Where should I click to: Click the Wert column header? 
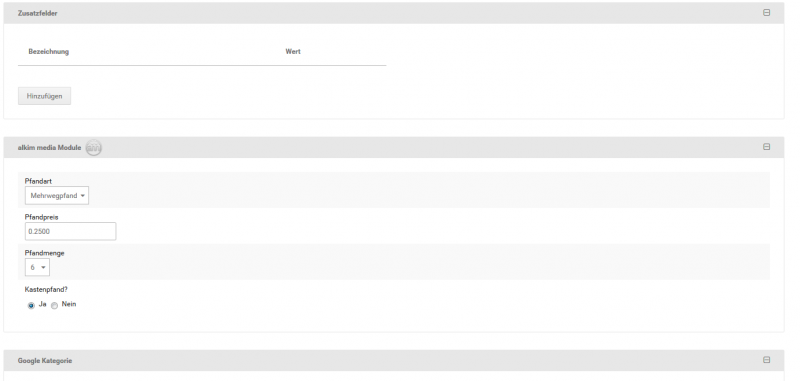pyautogui.click(x=293, y=52)
